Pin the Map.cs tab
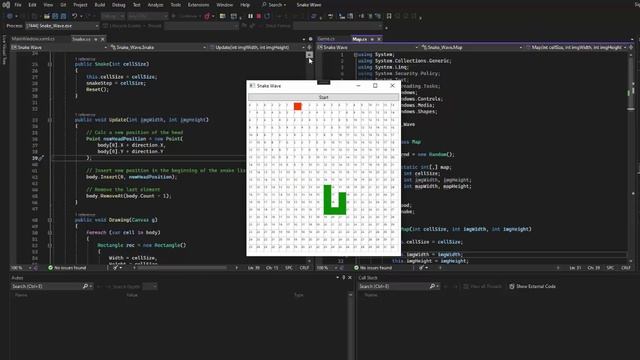Image resolution: width=640 pixels, height=360 pixels. pos(372,39)
